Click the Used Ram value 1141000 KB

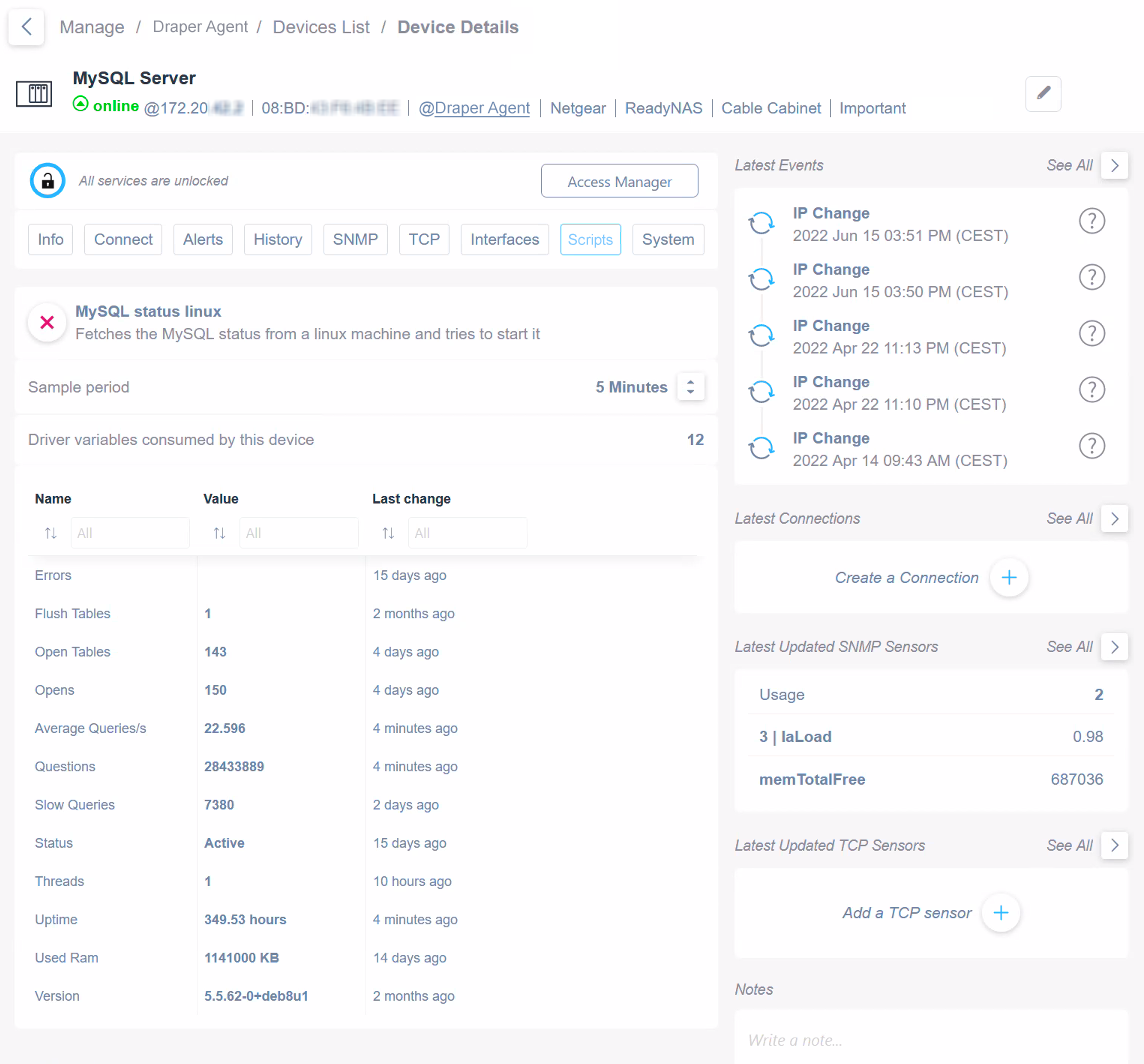pos(241,958)
